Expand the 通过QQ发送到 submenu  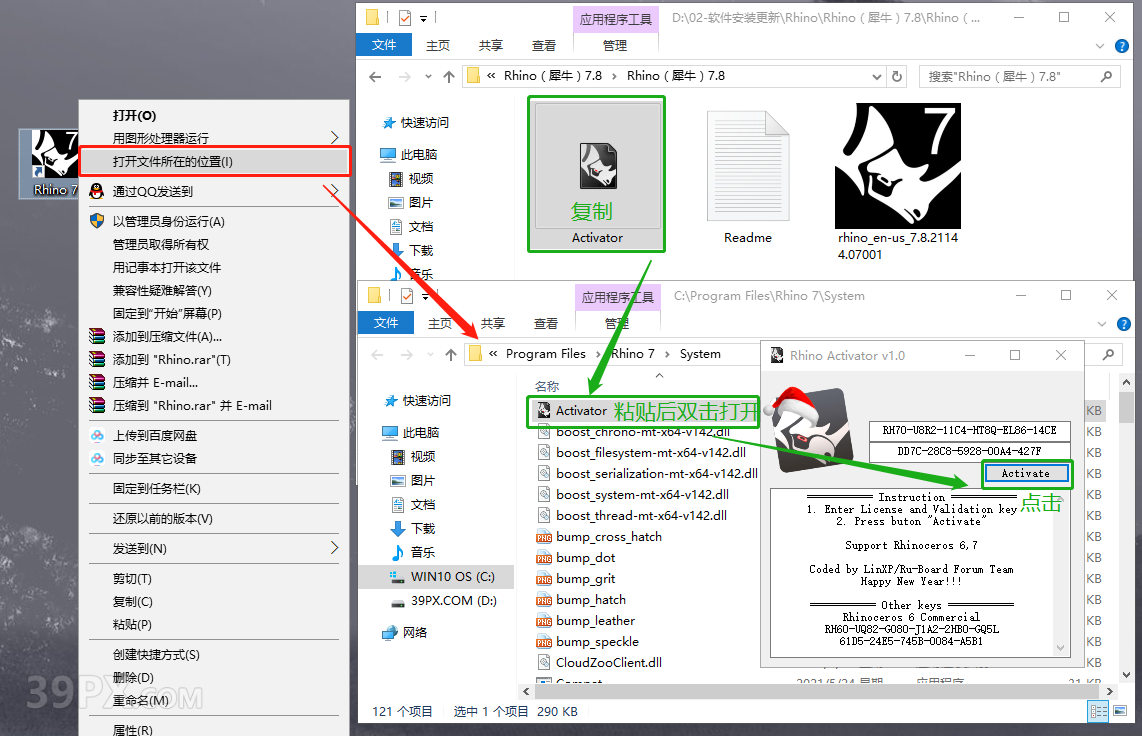334,191
